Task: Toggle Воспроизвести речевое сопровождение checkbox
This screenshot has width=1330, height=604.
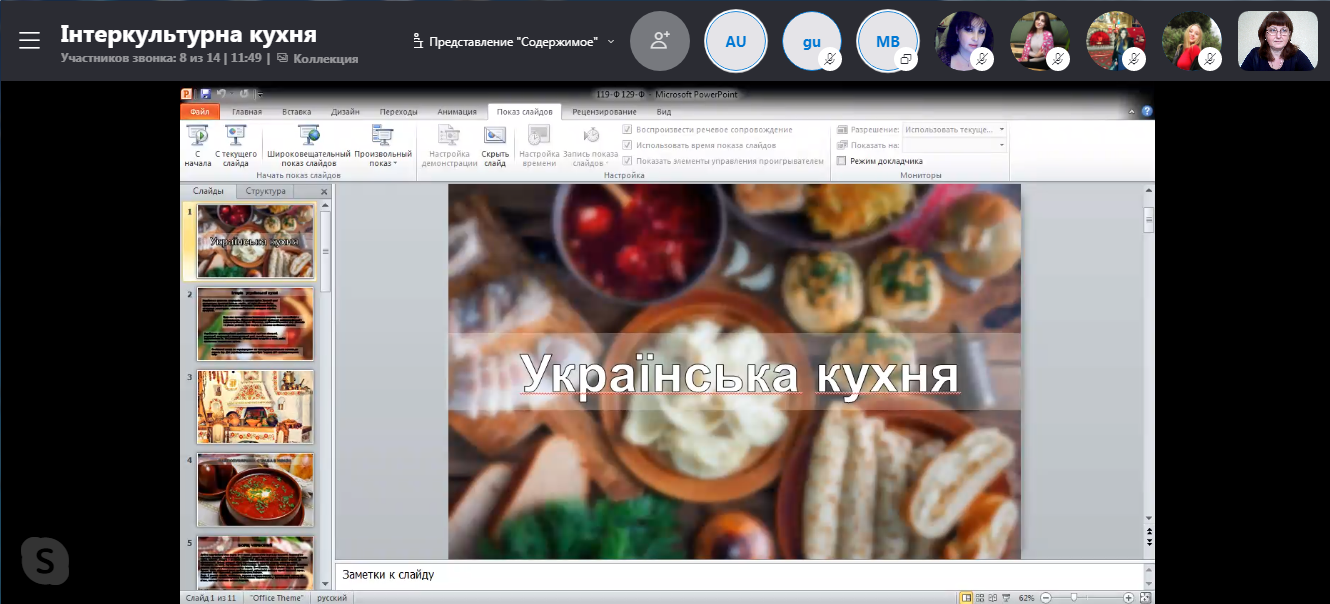Action: [x=627, y=130]
